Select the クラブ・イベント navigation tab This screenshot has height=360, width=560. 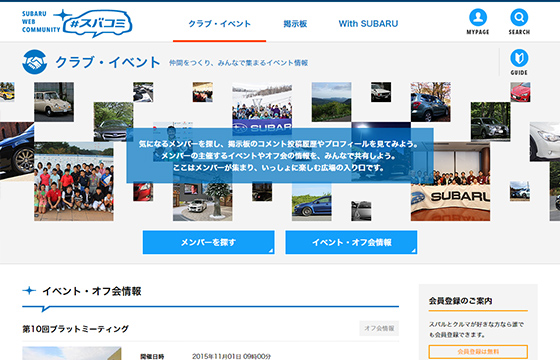219,24
